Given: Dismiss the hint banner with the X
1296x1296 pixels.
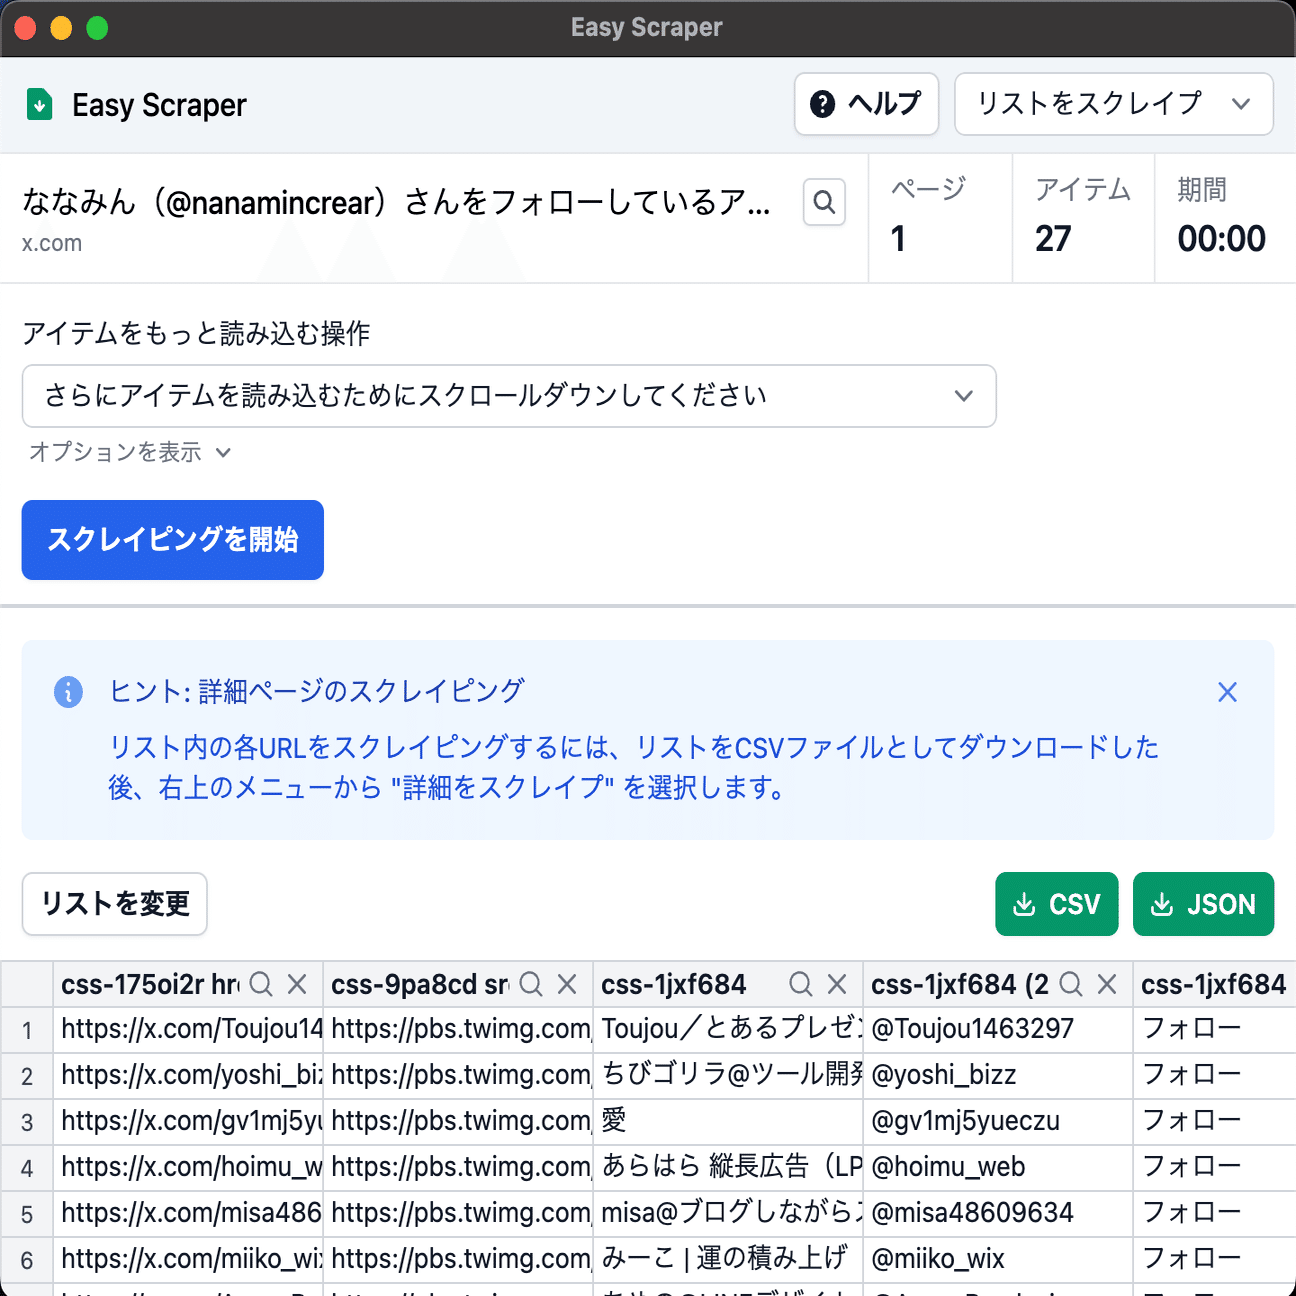Looking at the screenshot, I should click(x=1227, y=692).
